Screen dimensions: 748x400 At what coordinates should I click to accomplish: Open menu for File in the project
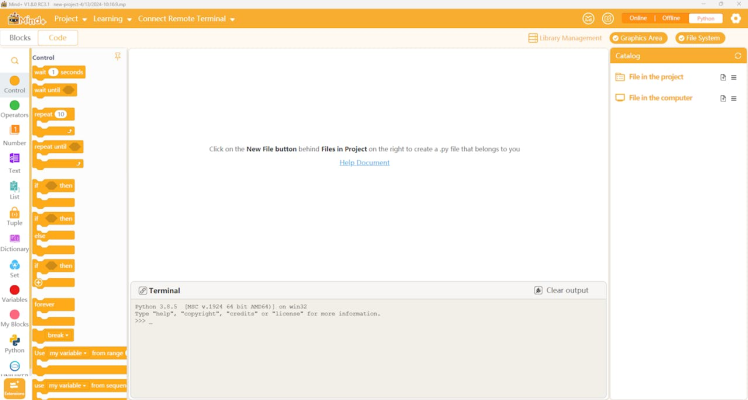tap(734, 77)
